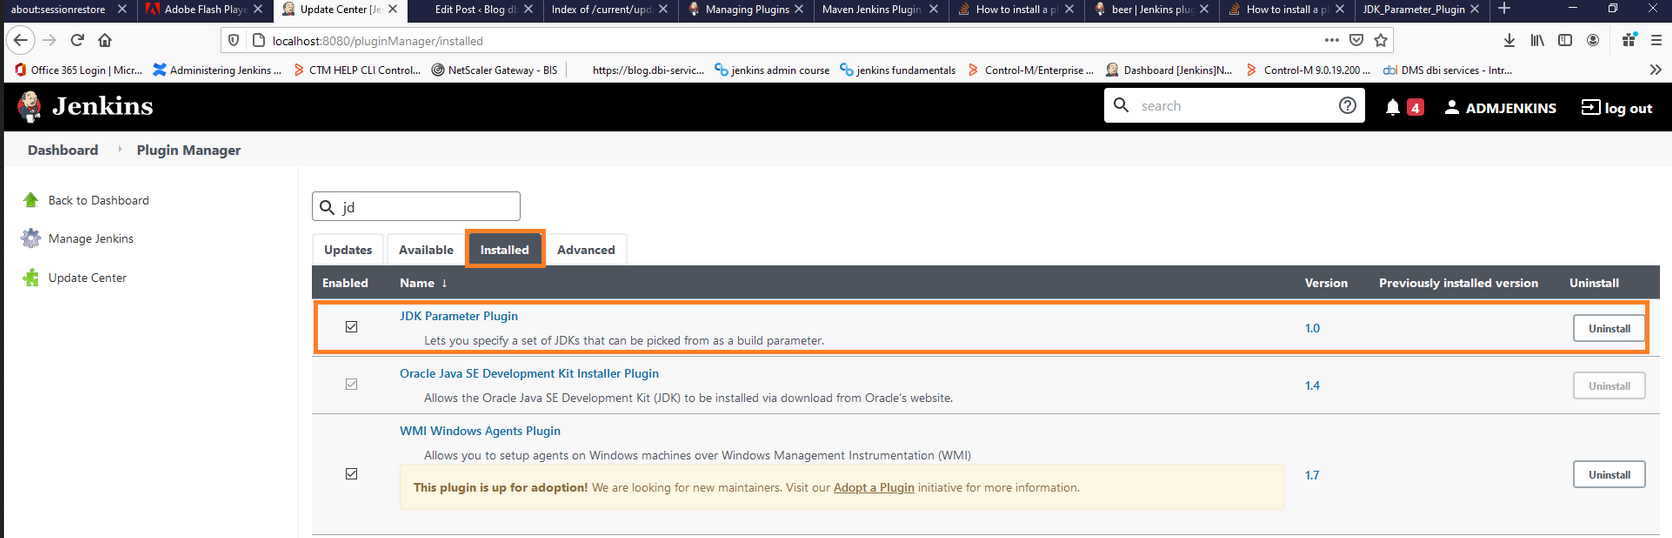Switch to the Updates tab
The width and height of the screenshot is (1672, 538).
point(348,249)
